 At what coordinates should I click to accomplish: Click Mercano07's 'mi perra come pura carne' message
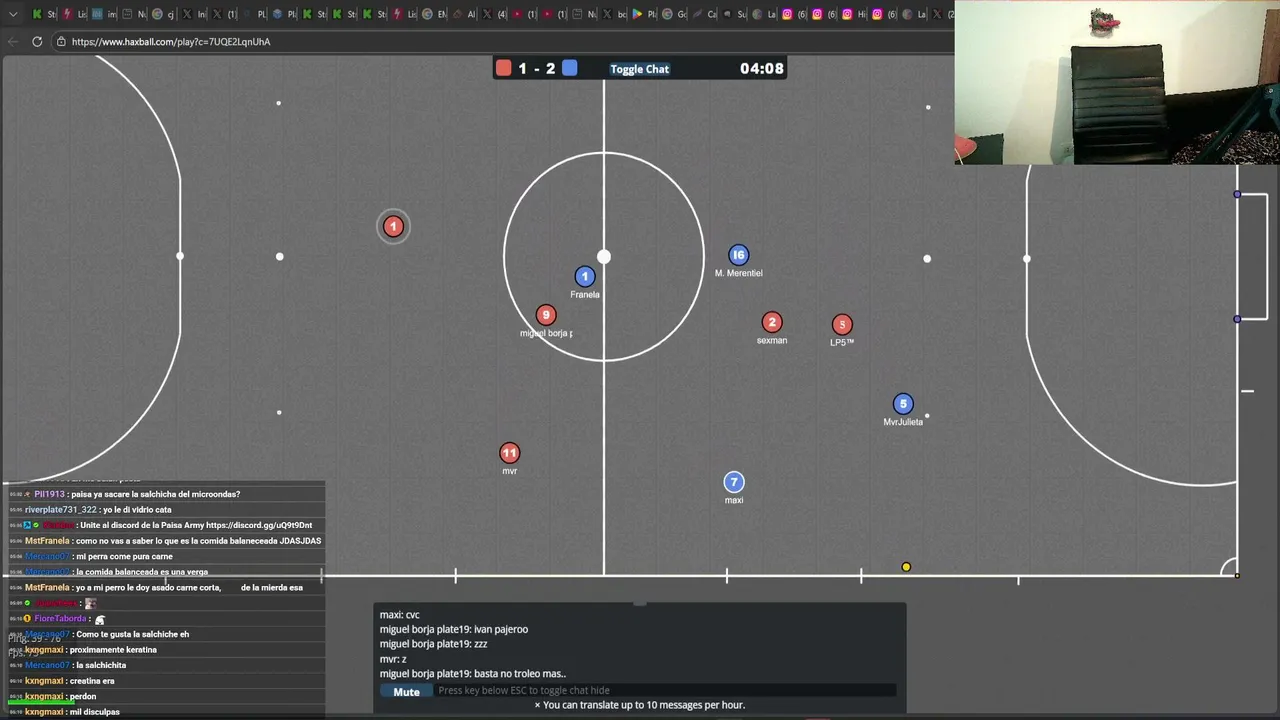[x=124, y=556]
